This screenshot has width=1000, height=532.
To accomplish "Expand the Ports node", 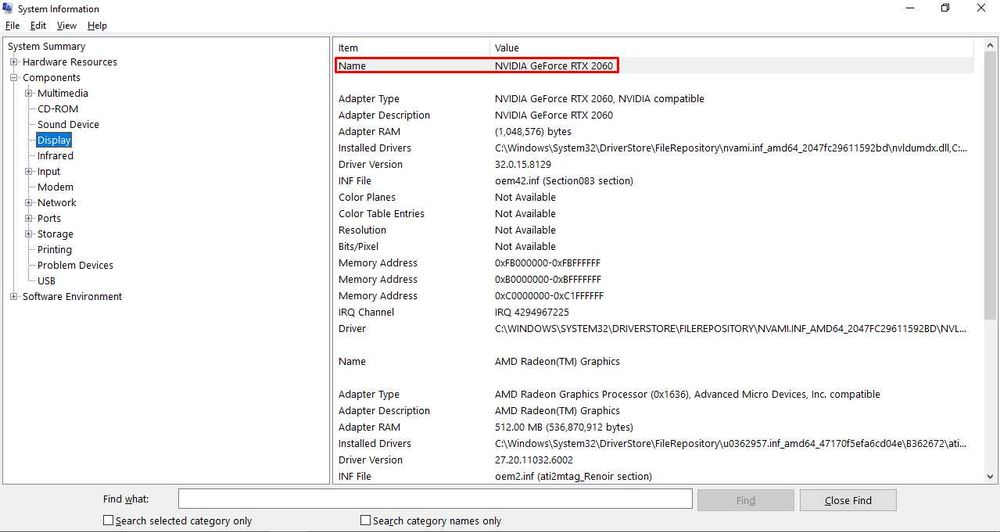I will pyautogui.click(x=28, y=218).
